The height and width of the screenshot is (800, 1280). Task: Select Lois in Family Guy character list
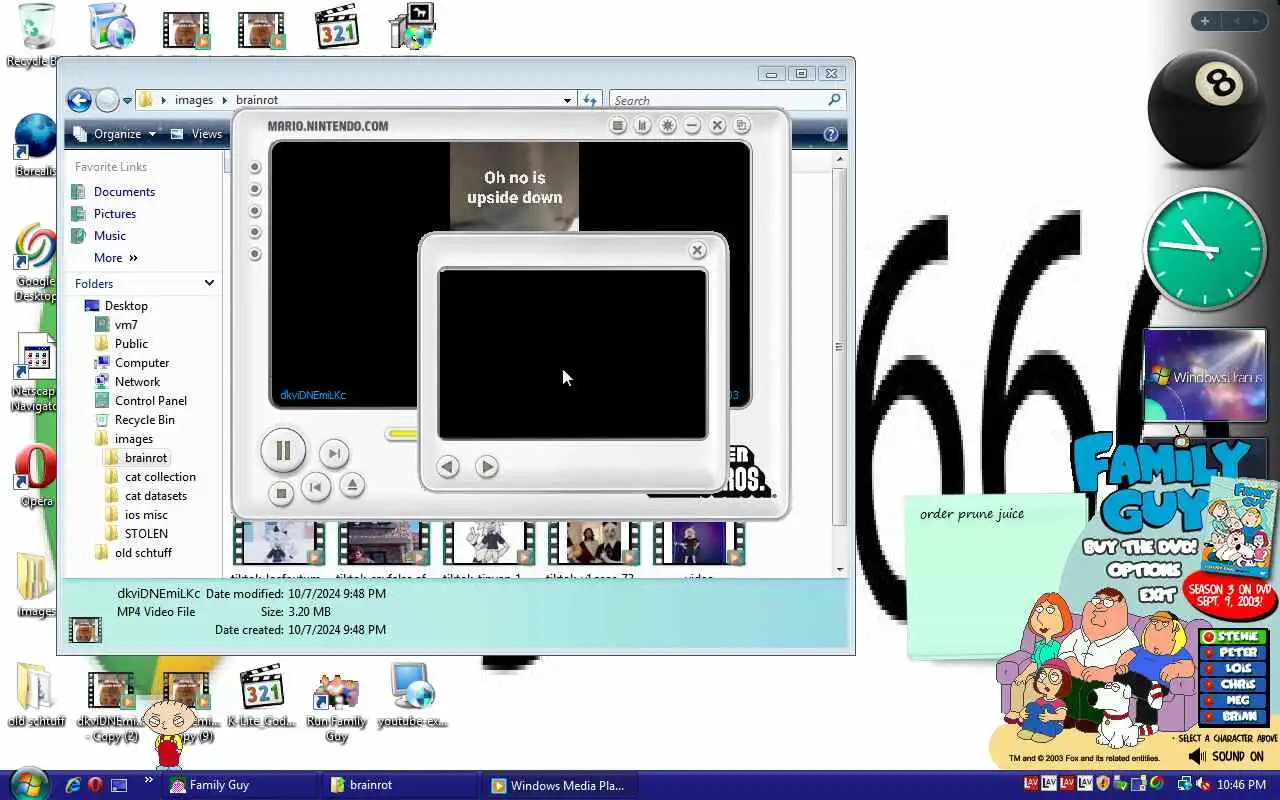[1234, 668]
